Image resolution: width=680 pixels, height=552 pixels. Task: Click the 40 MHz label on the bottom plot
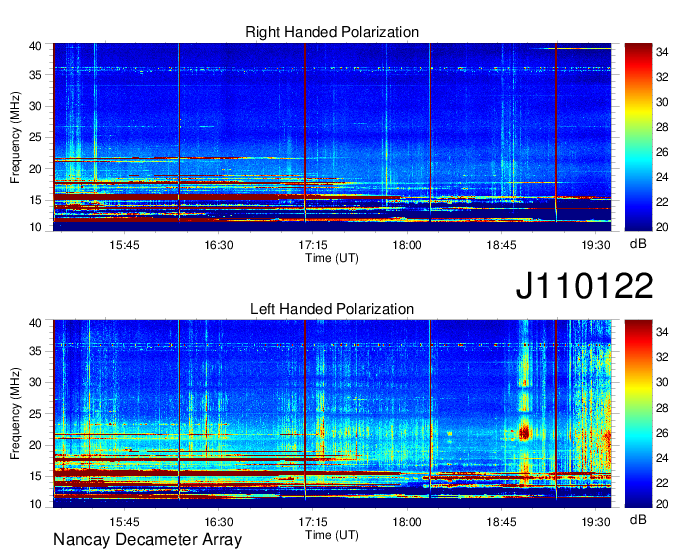35,323
